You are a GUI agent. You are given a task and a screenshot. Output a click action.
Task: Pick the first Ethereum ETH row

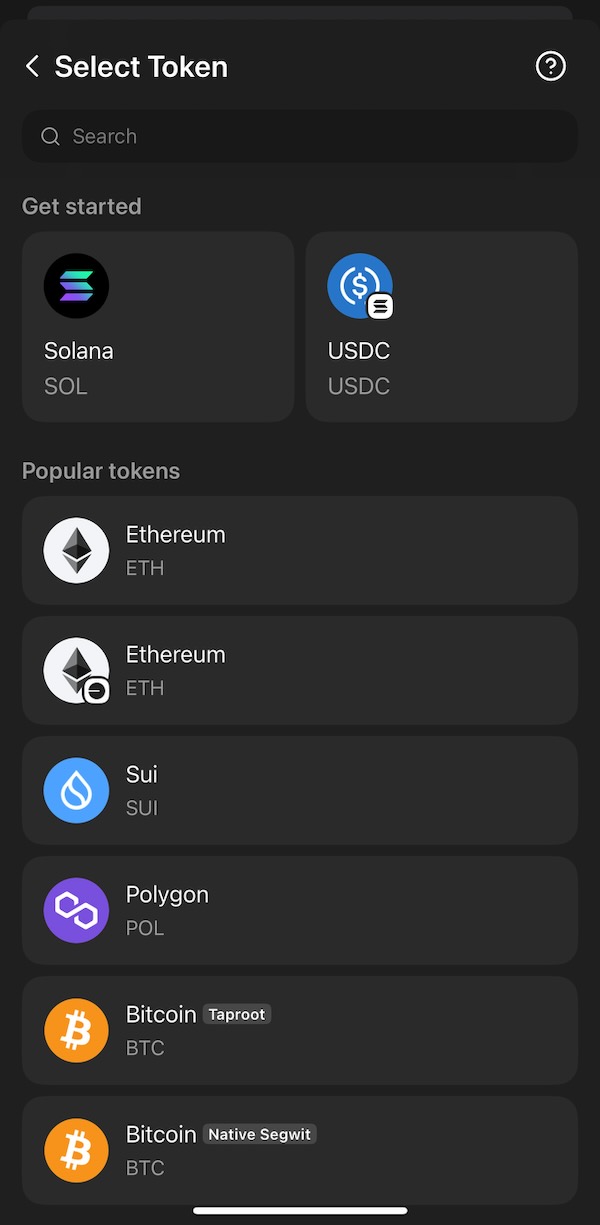click(300, 550)
